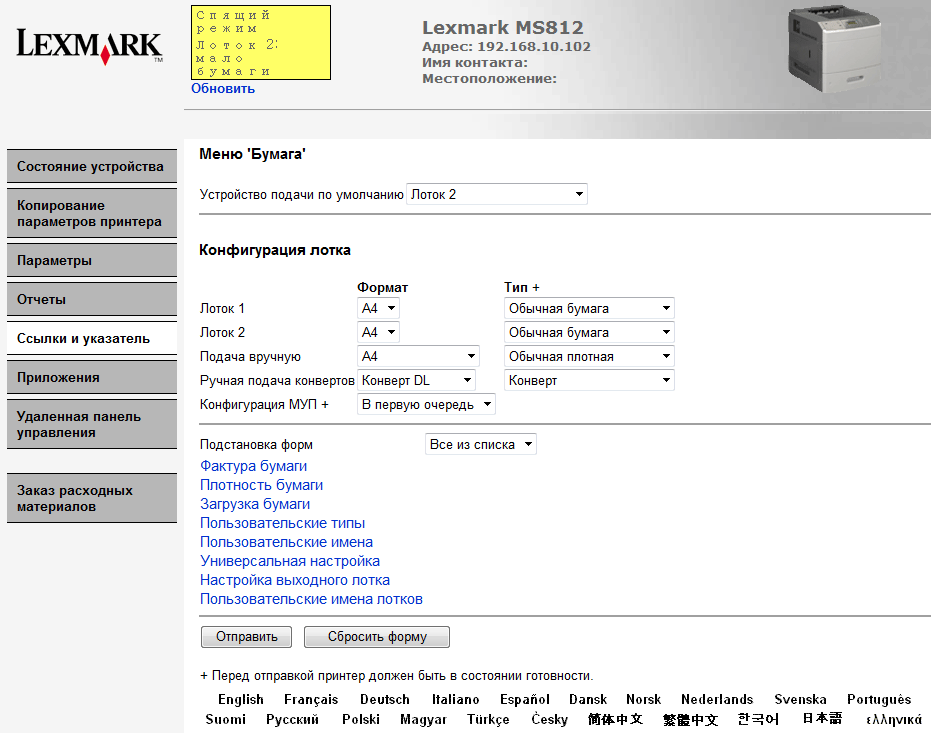Switch language to Français

(311, 699)
